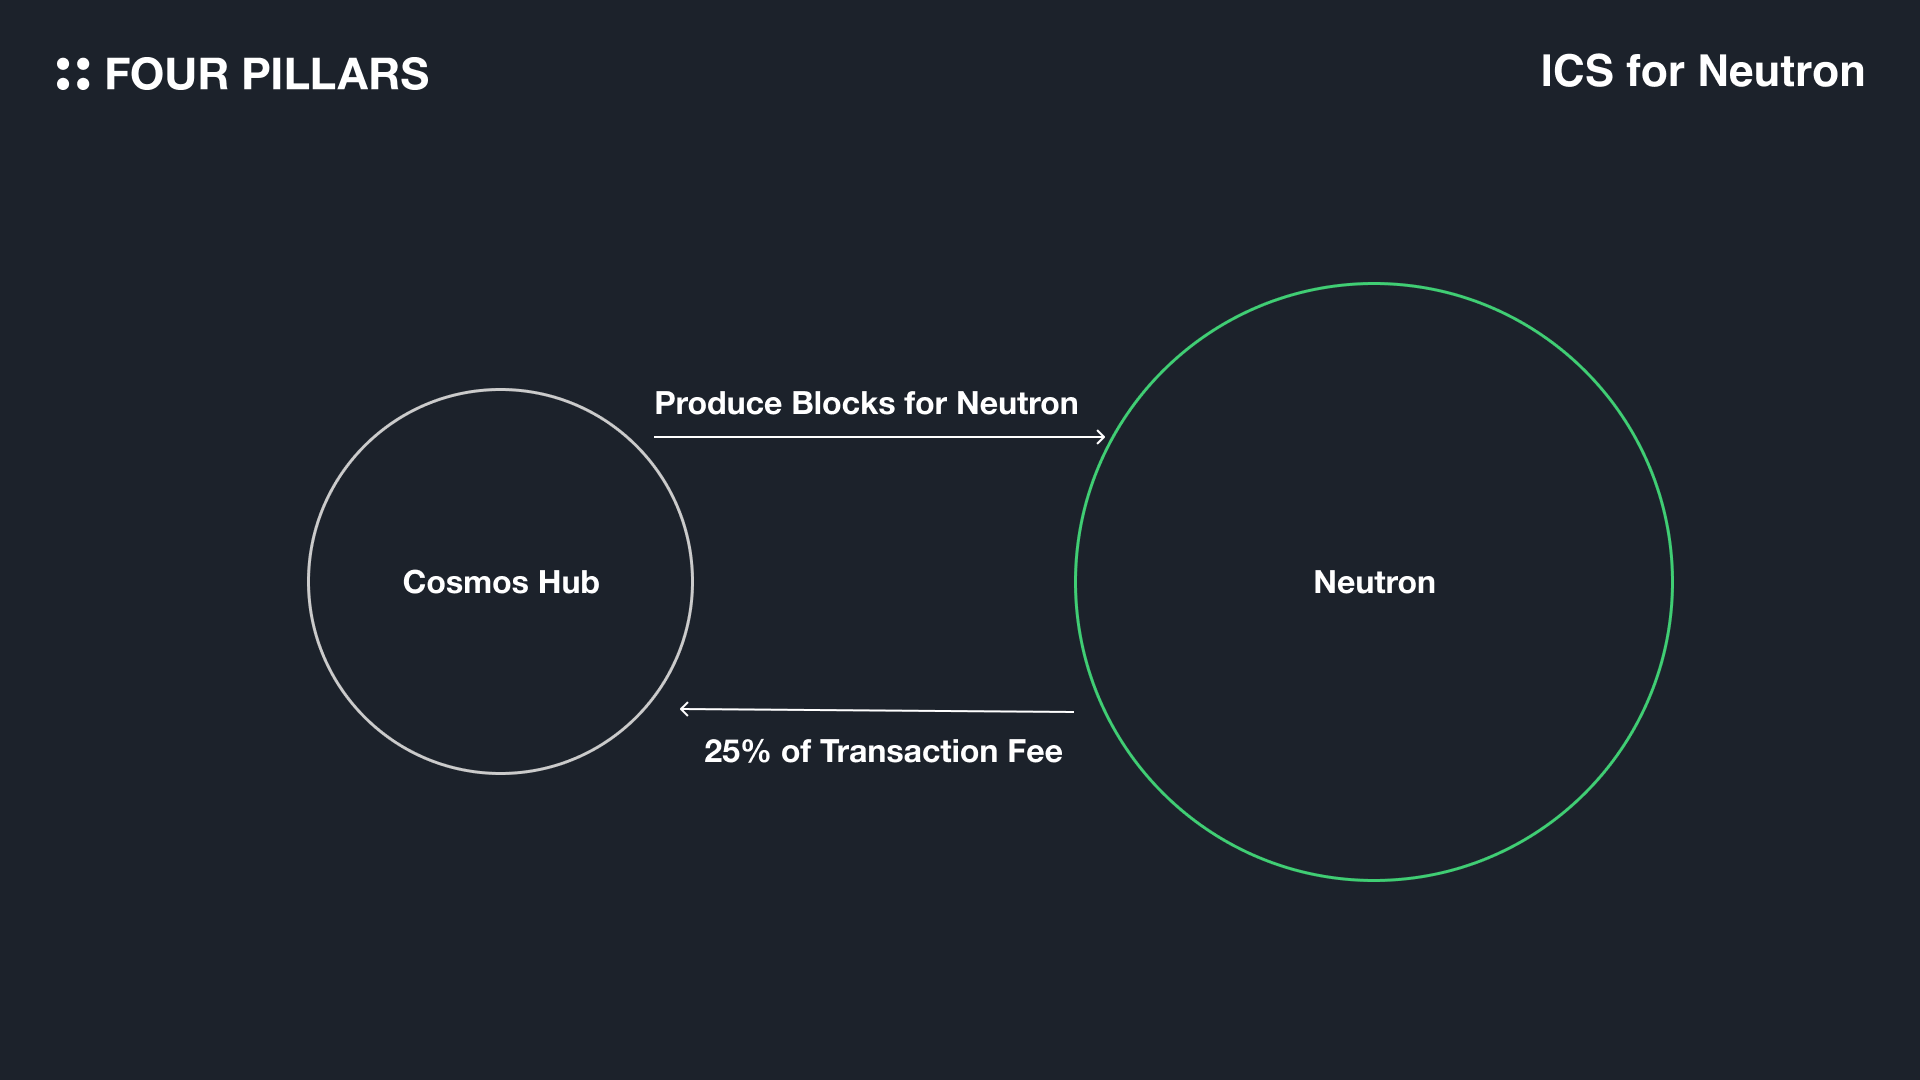
Task: Click the word "Fee" in the lower caption
Action: tap(1035, 752)
